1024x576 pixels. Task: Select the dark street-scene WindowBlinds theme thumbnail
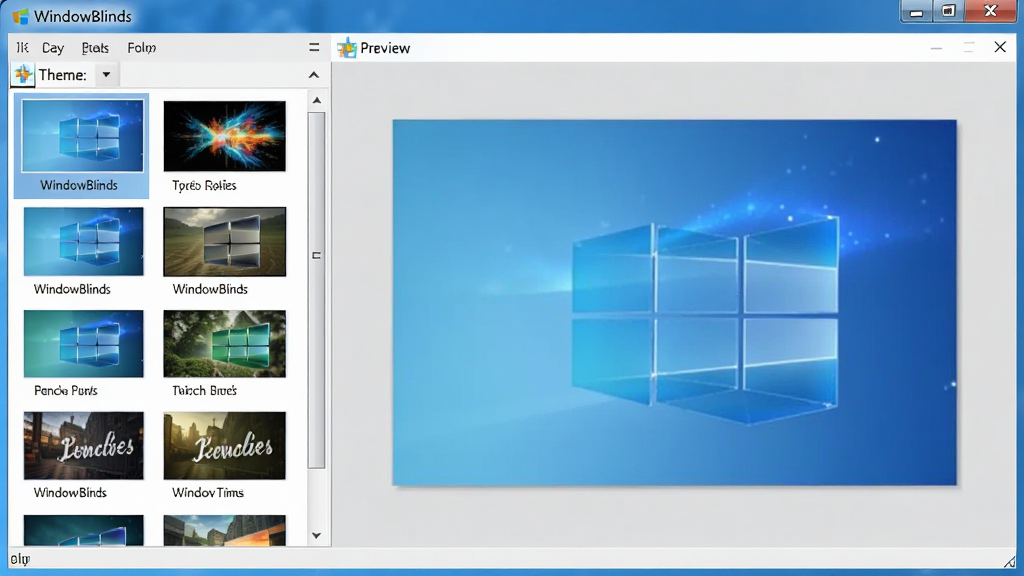(84, 445)
